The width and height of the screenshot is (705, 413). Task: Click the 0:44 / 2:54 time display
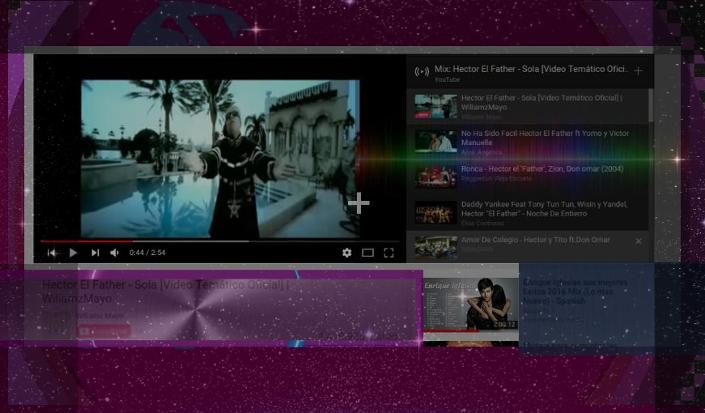click(147, 253)
